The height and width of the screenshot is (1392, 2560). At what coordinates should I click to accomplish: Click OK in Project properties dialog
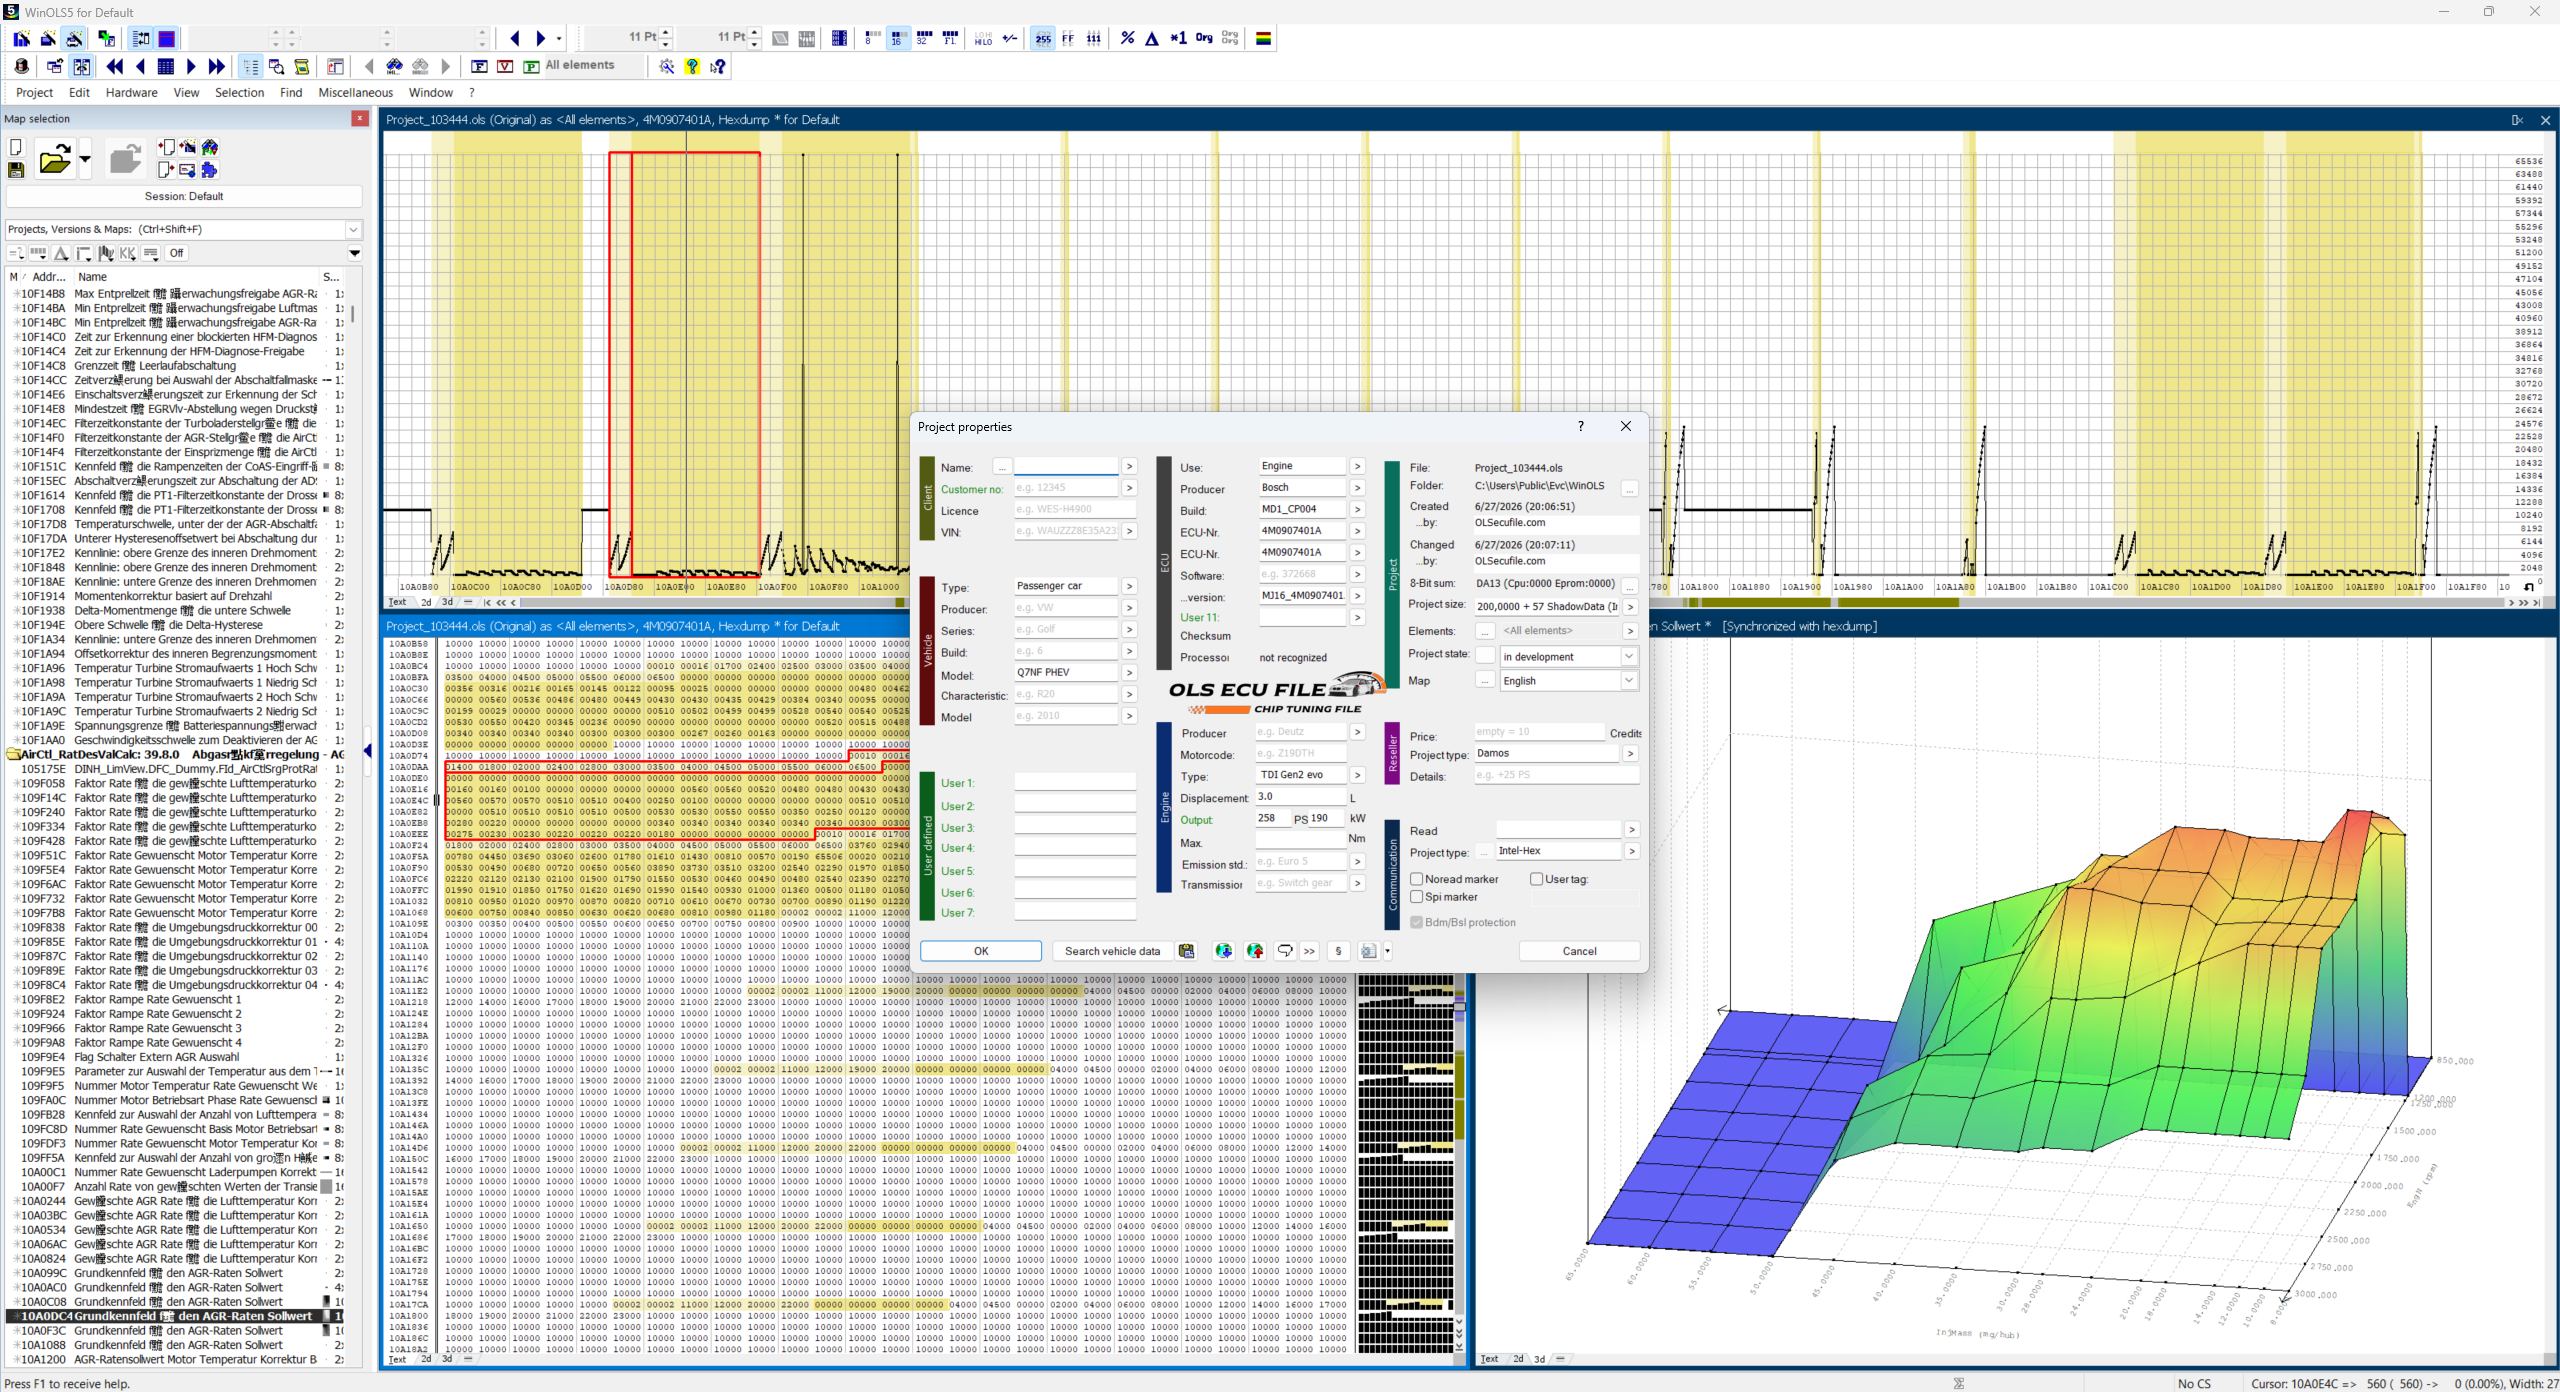(981, 951)
